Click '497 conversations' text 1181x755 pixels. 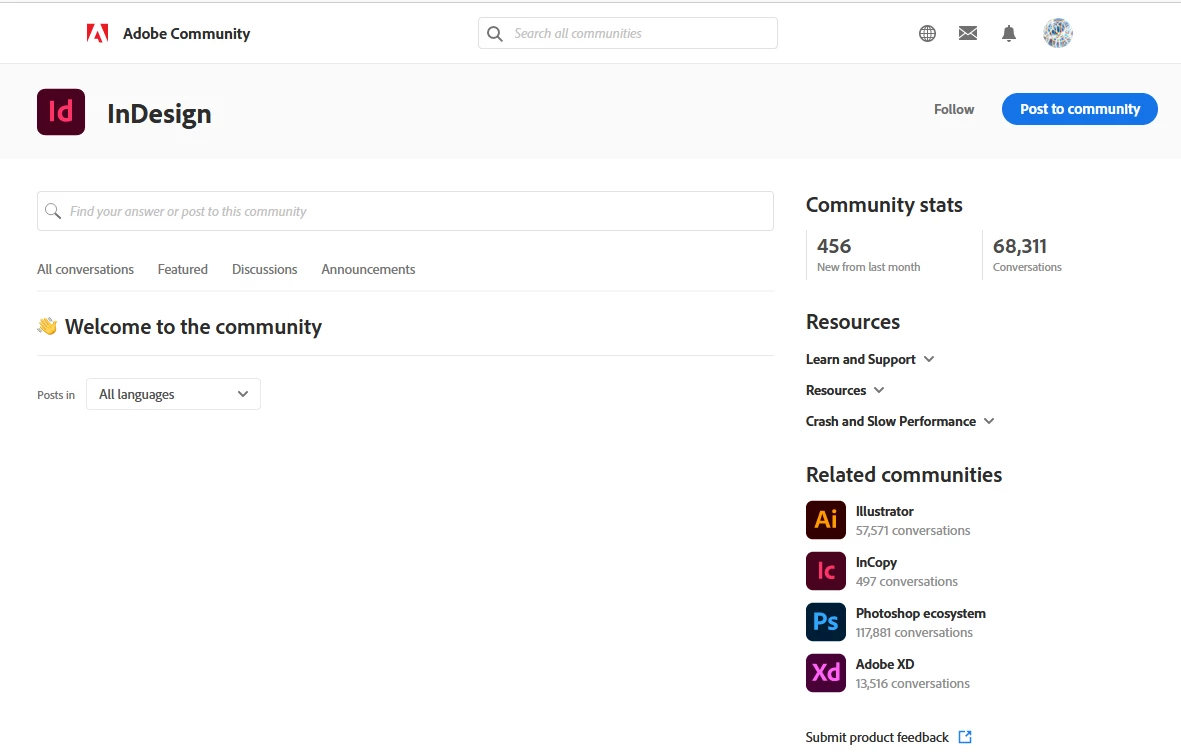(x=907, y=582)
